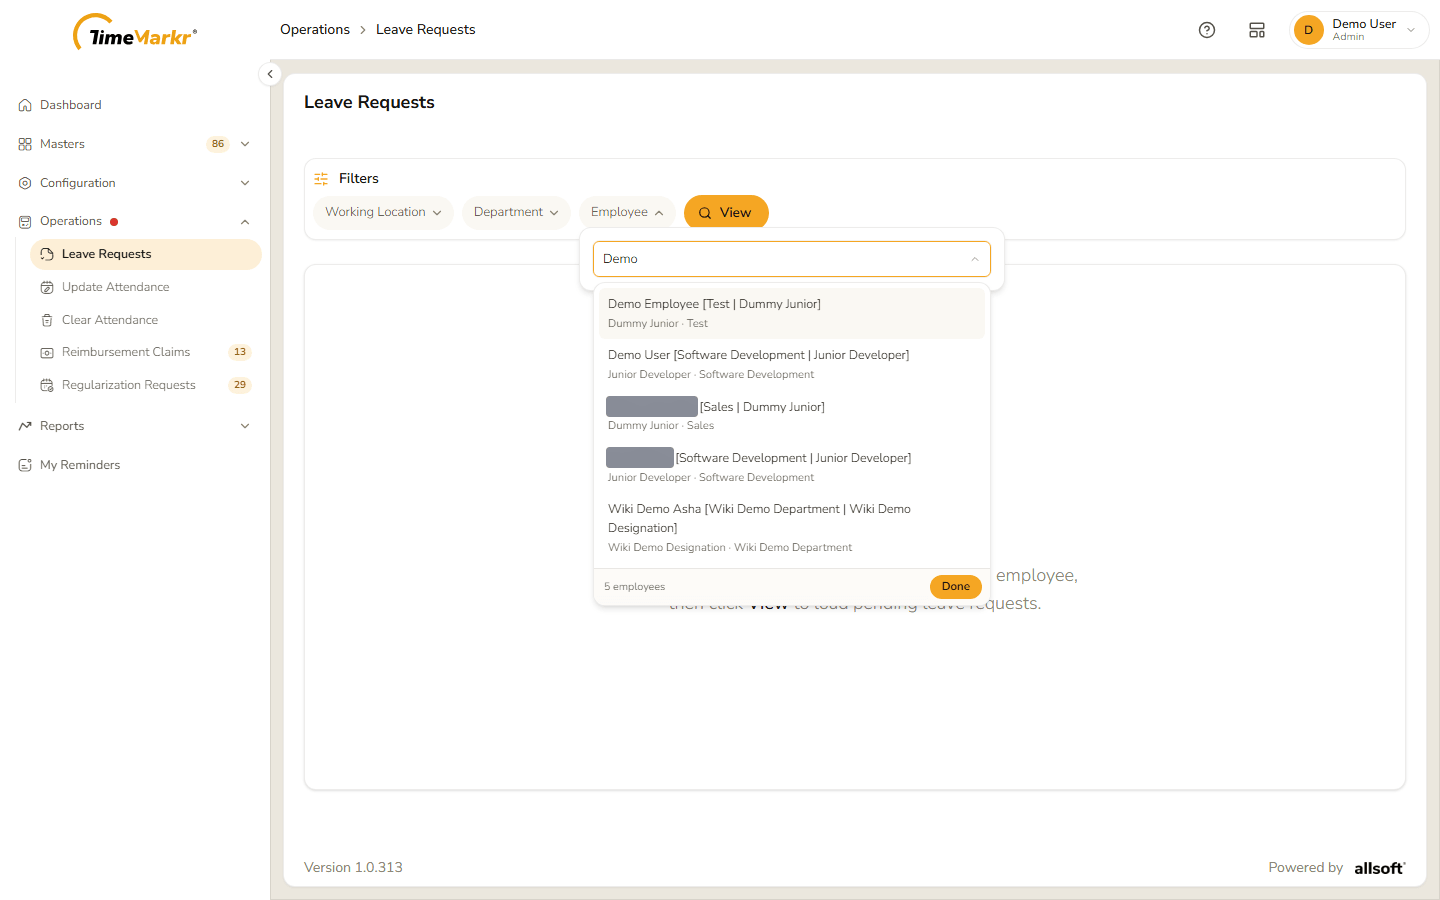
Task: Select the employee in Sales, Dummy Junior
Action: pyautogui.click(x=792, y=416)
